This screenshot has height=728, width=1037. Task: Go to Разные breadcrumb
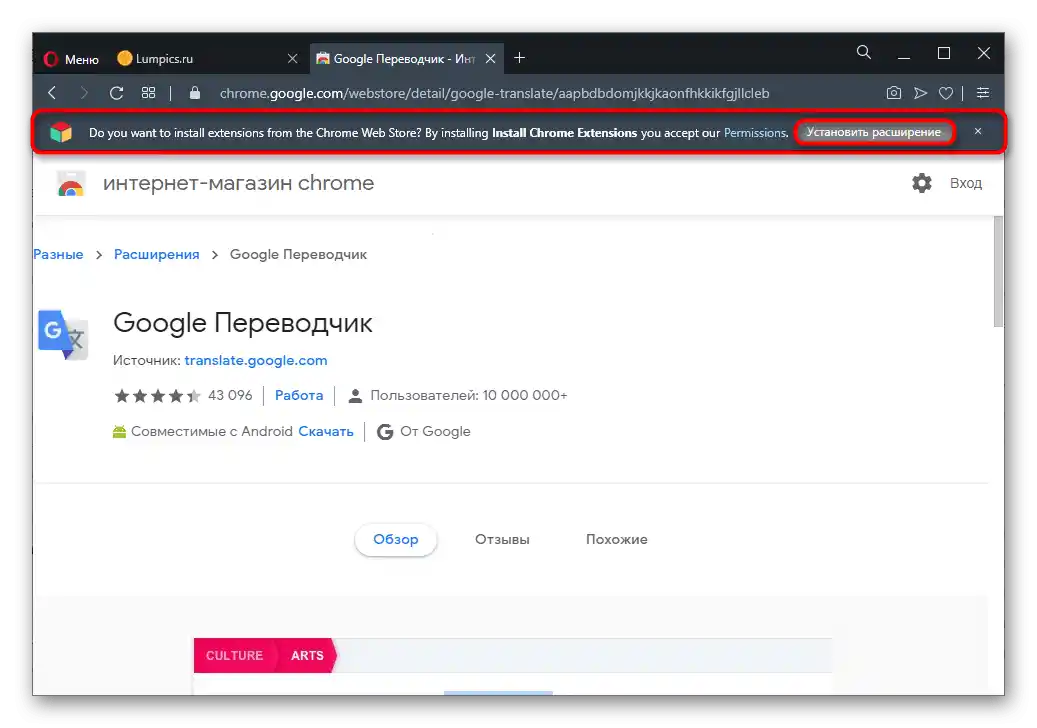pyautogui.click(x=58, y=255)
